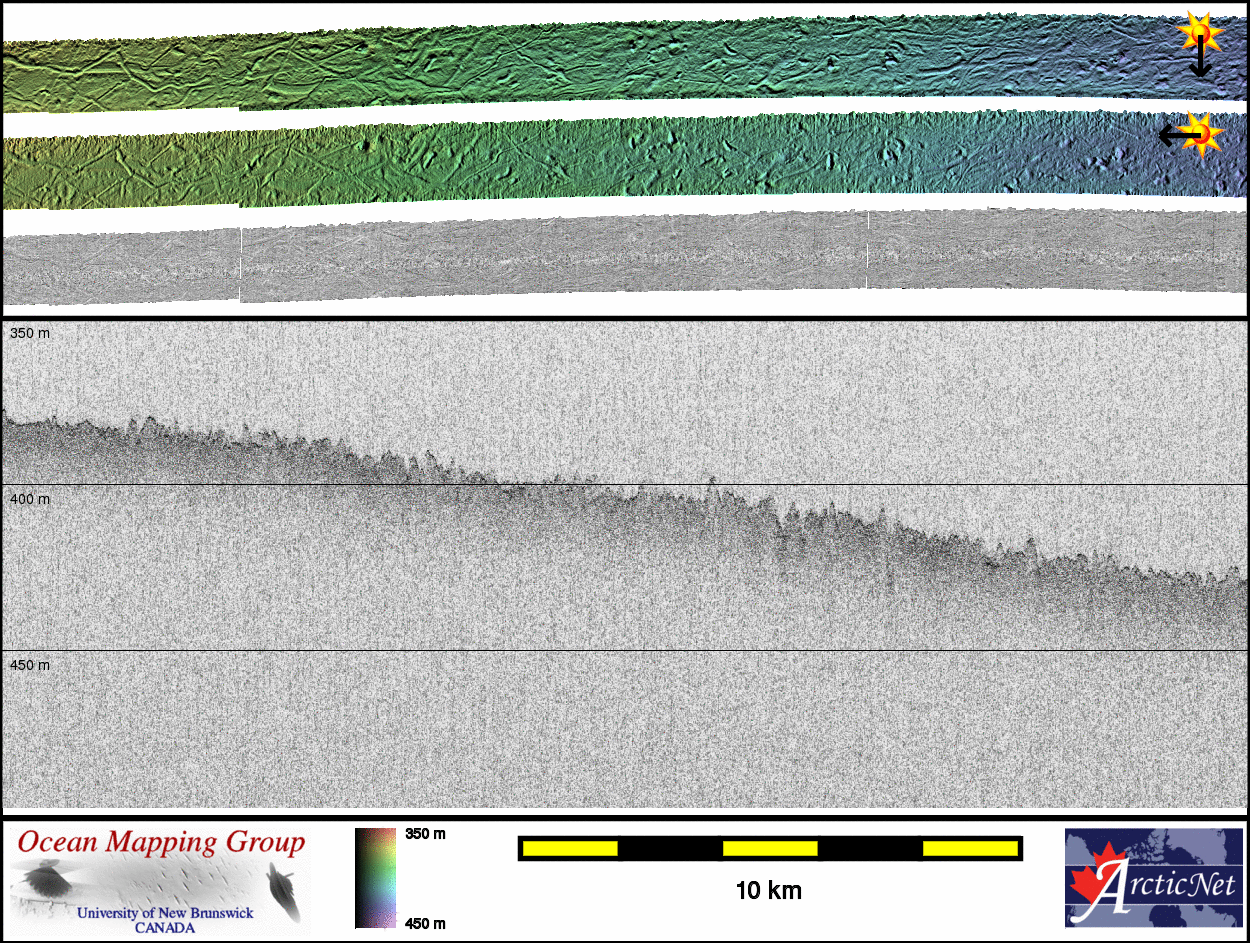Click the sun icon with the left-pointing arrow
Screen dimensions: 1250x943
[1203, 132]
